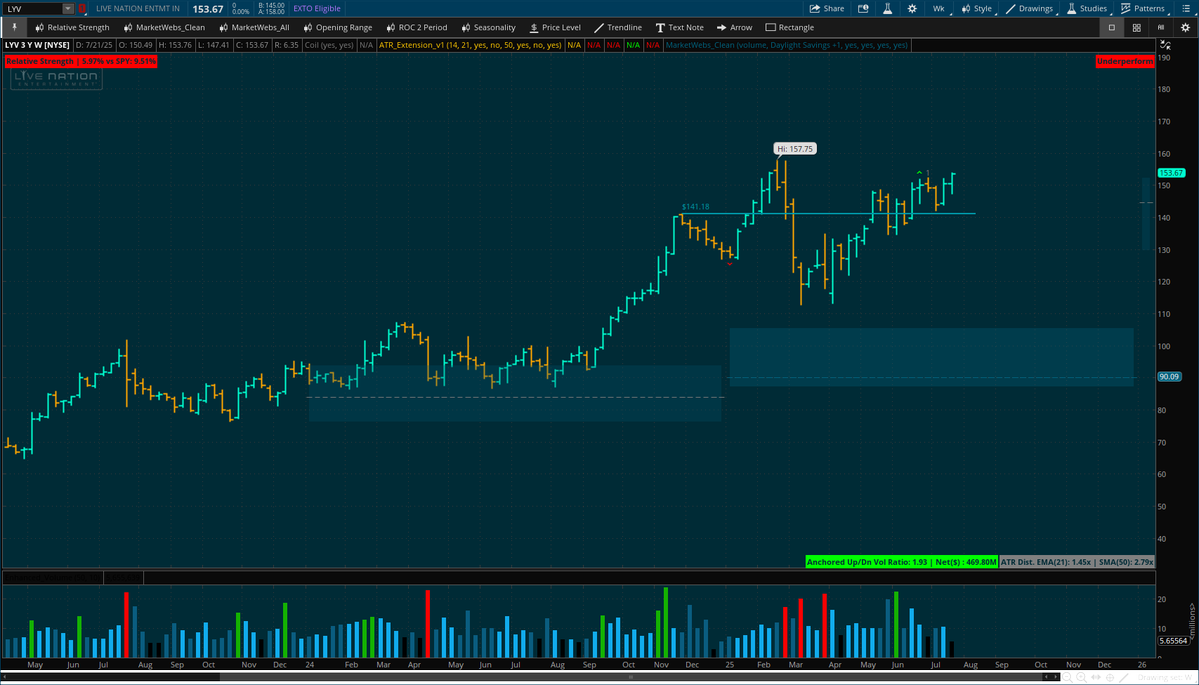Click the last price 153.67 in header
The width and height of the screenshot is (1199, 685).
[x=208, y=8]
